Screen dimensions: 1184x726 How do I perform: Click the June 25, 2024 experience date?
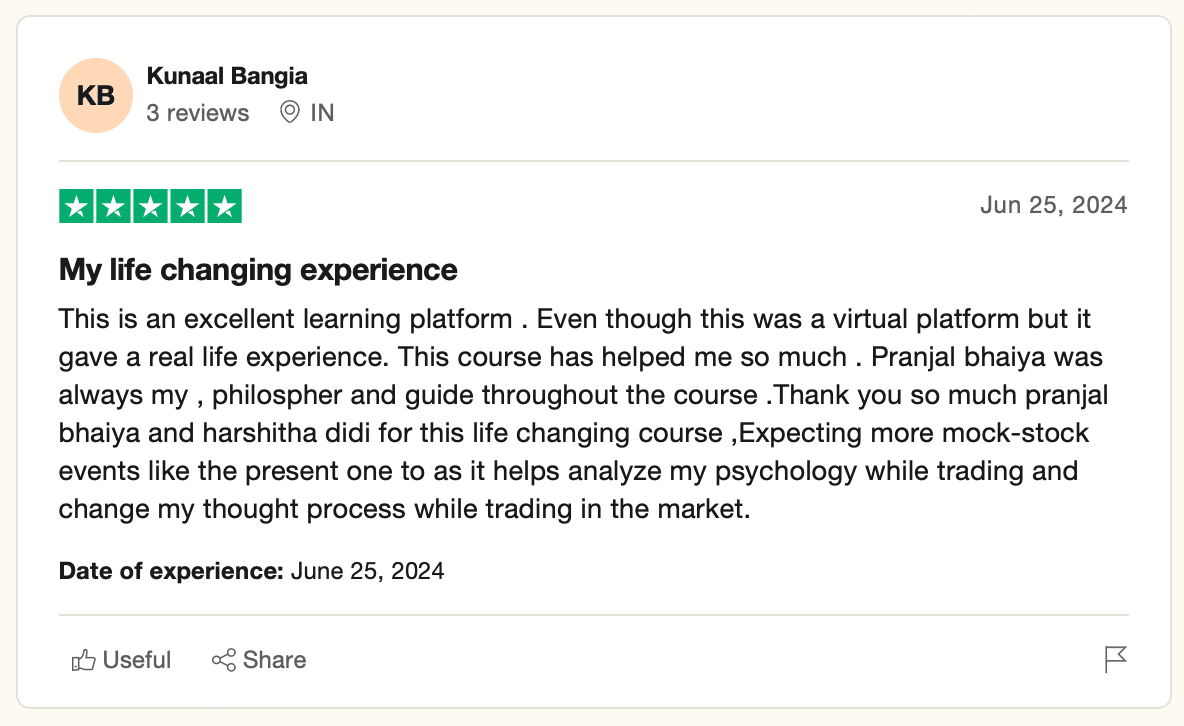[x=367, y=570]
